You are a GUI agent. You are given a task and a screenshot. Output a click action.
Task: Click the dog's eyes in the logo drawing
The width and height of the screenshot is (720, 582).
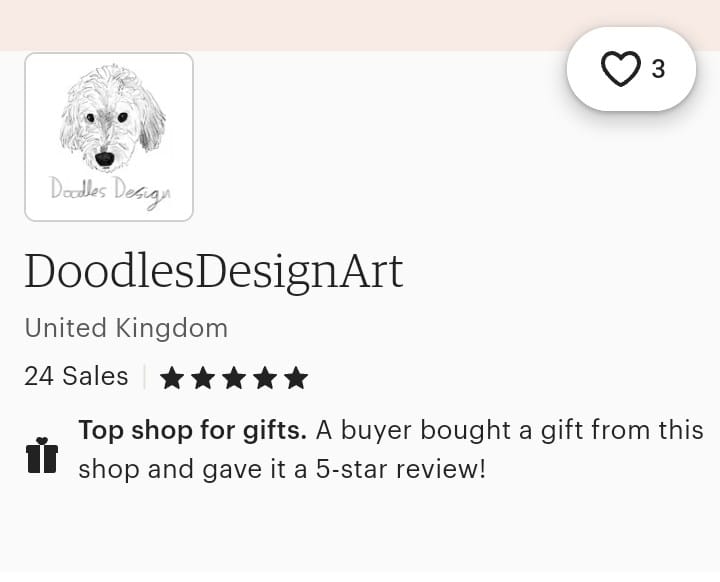(x=107, y=118)
